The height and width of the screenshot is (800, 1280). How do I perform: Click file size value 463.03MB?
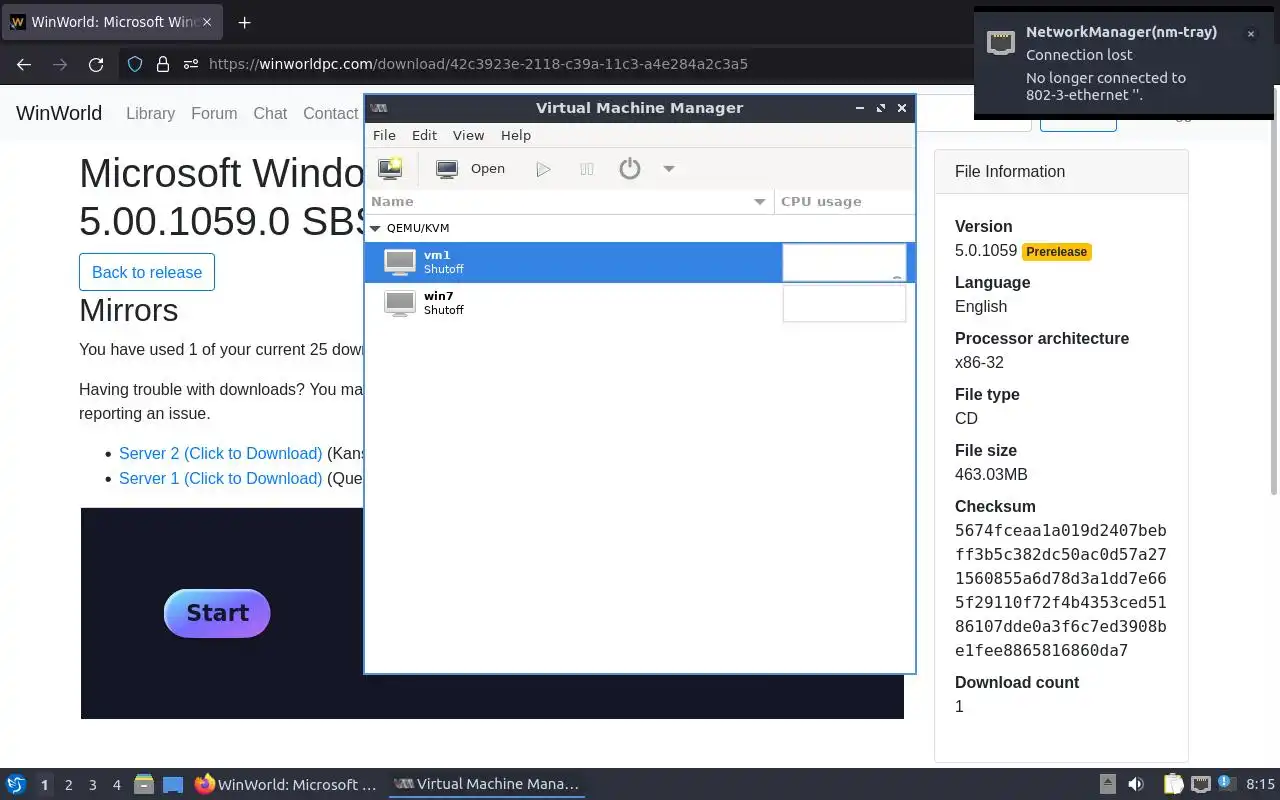click(991, 474)
